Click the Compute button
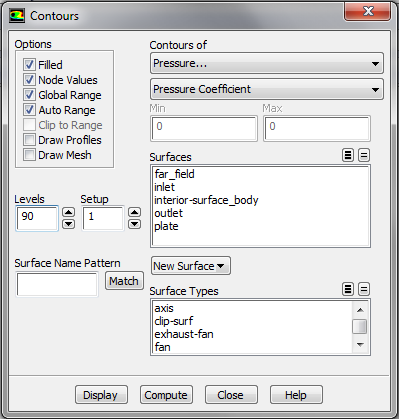The image size is (399, 419). (166, 395)
